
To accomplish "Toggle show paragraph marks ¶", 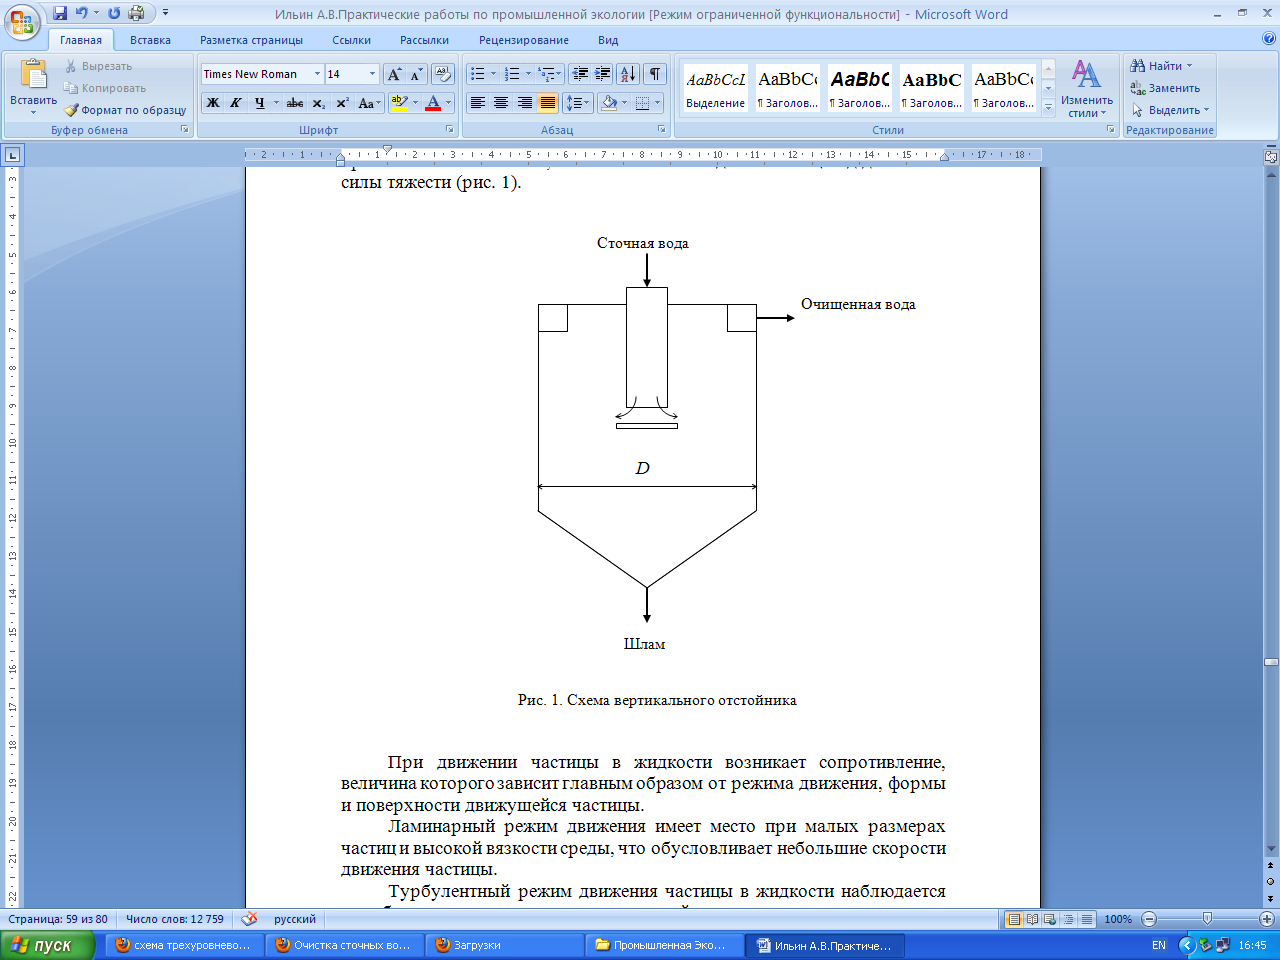I will click(x=655, y=74).
